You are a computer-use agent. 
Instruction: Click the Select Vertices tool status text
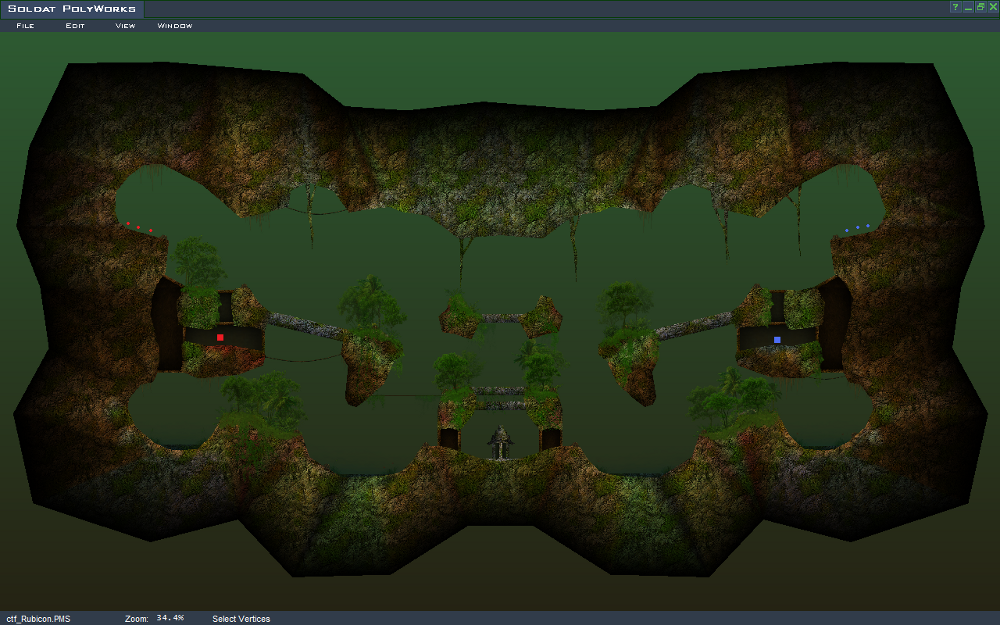click(x=241, y=619)
